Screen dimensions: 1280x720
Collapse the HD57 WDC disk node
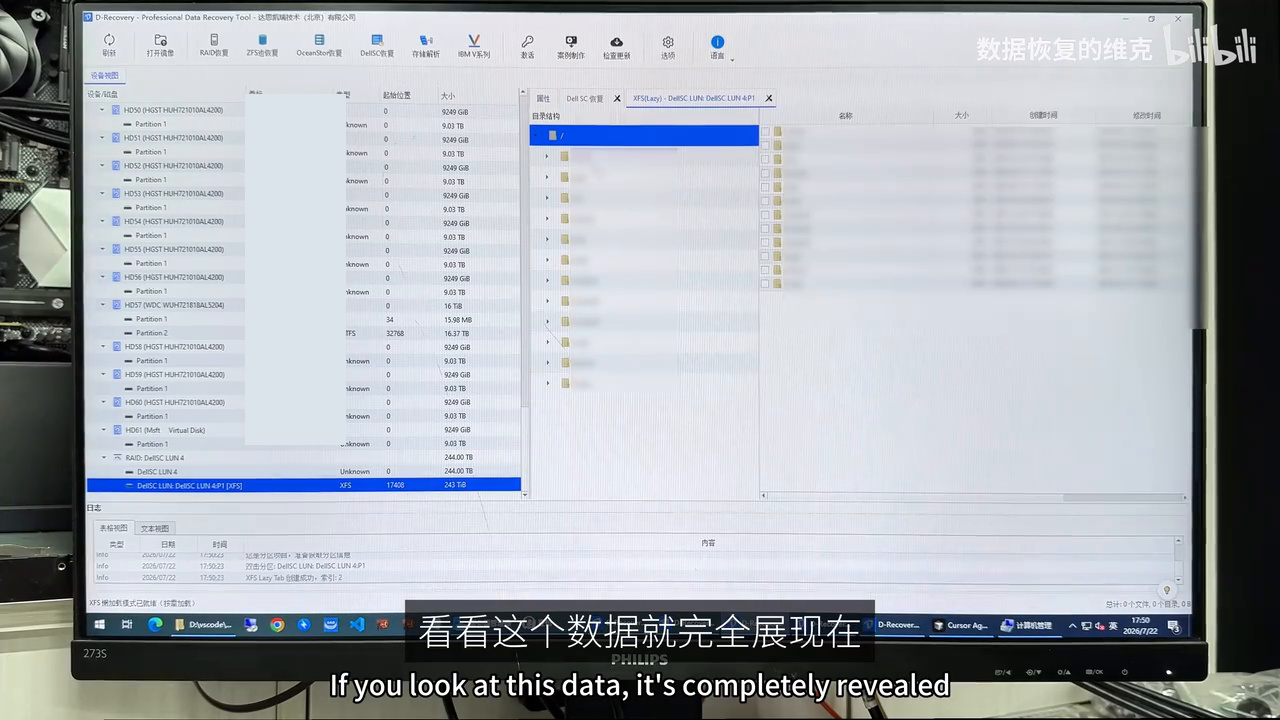pyautogui.click(x=102, y=305)
